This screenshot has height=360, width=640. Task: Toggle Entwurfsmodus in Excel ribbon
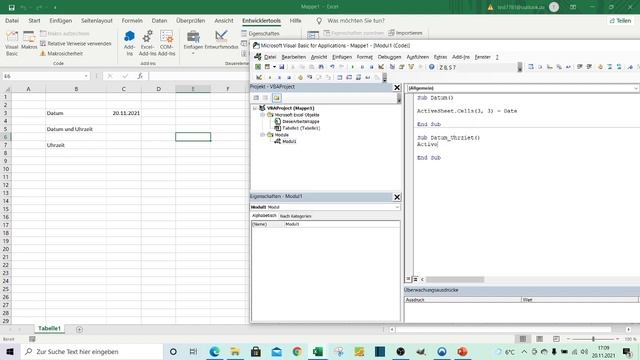point(221,40)
